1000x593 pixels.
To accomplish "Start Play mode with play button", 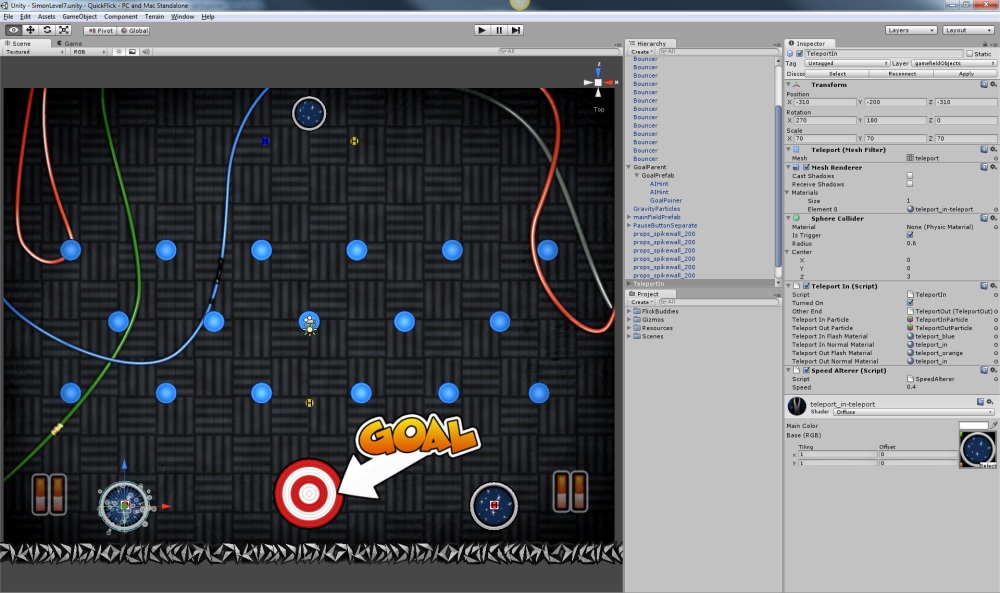I will click(482, 30).
